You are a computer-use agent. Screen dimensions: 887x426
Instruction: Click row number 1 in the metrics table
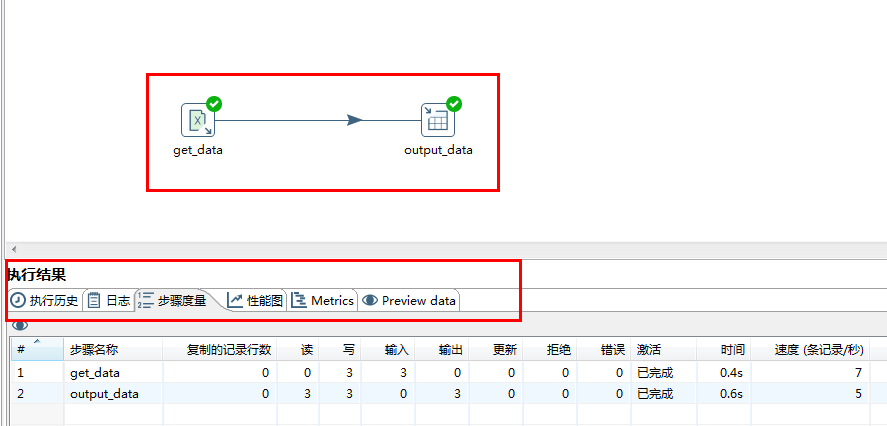pos(20,373)
